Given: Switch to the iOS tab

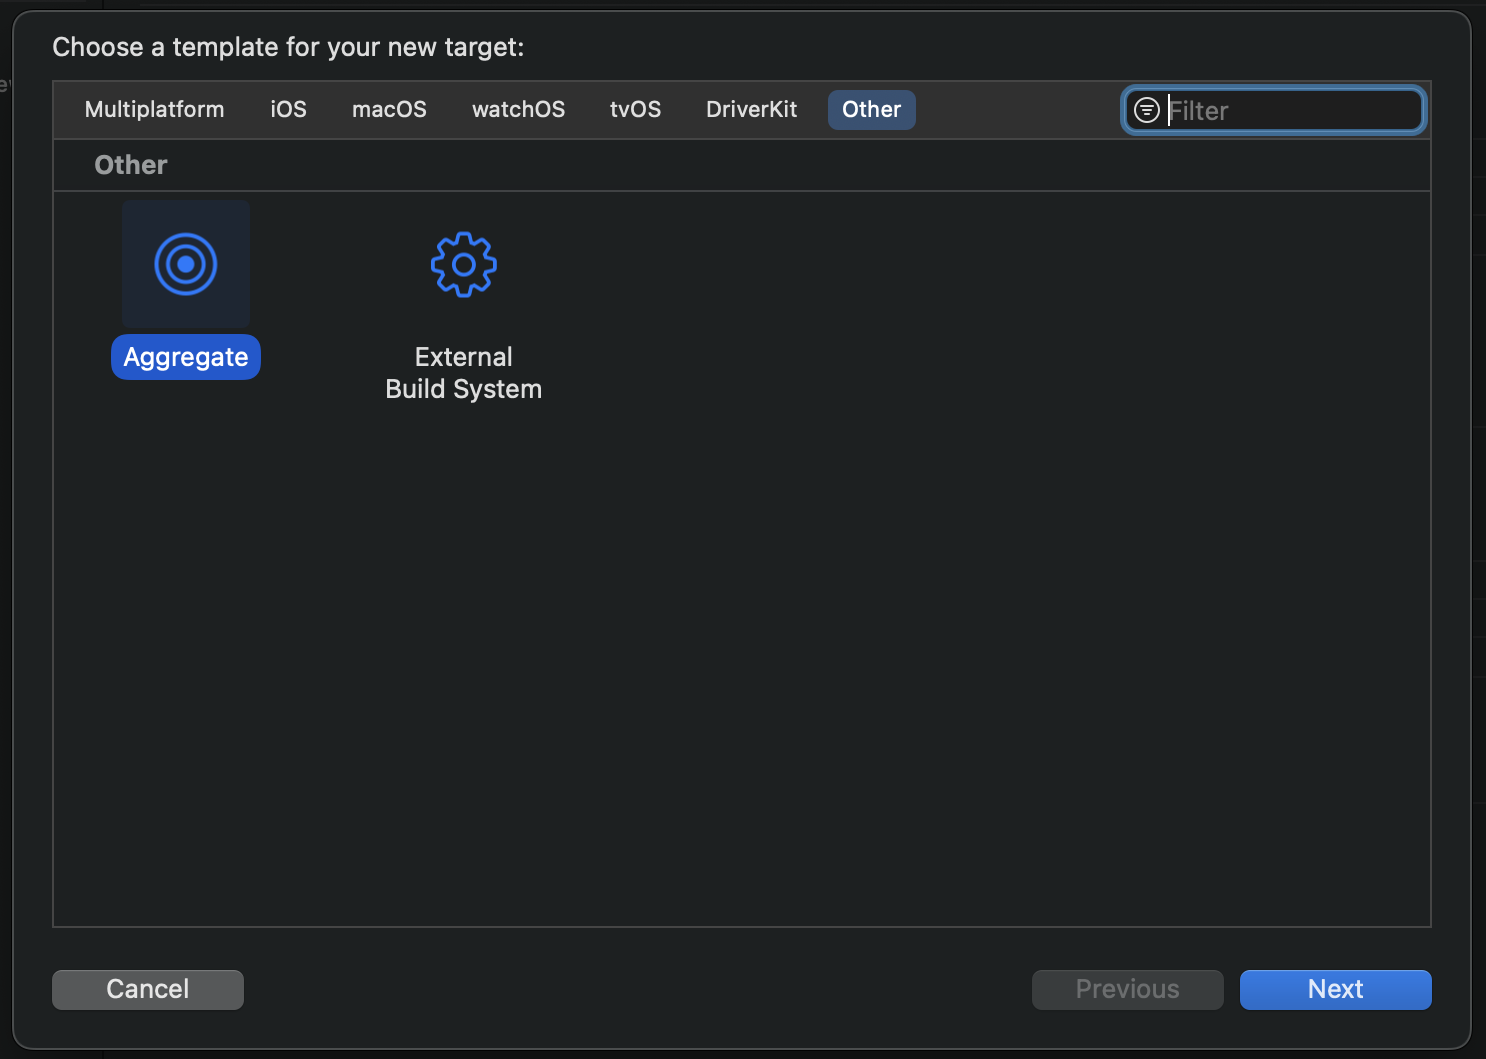Looking at the screenshot, I should (x=289, y=109).
